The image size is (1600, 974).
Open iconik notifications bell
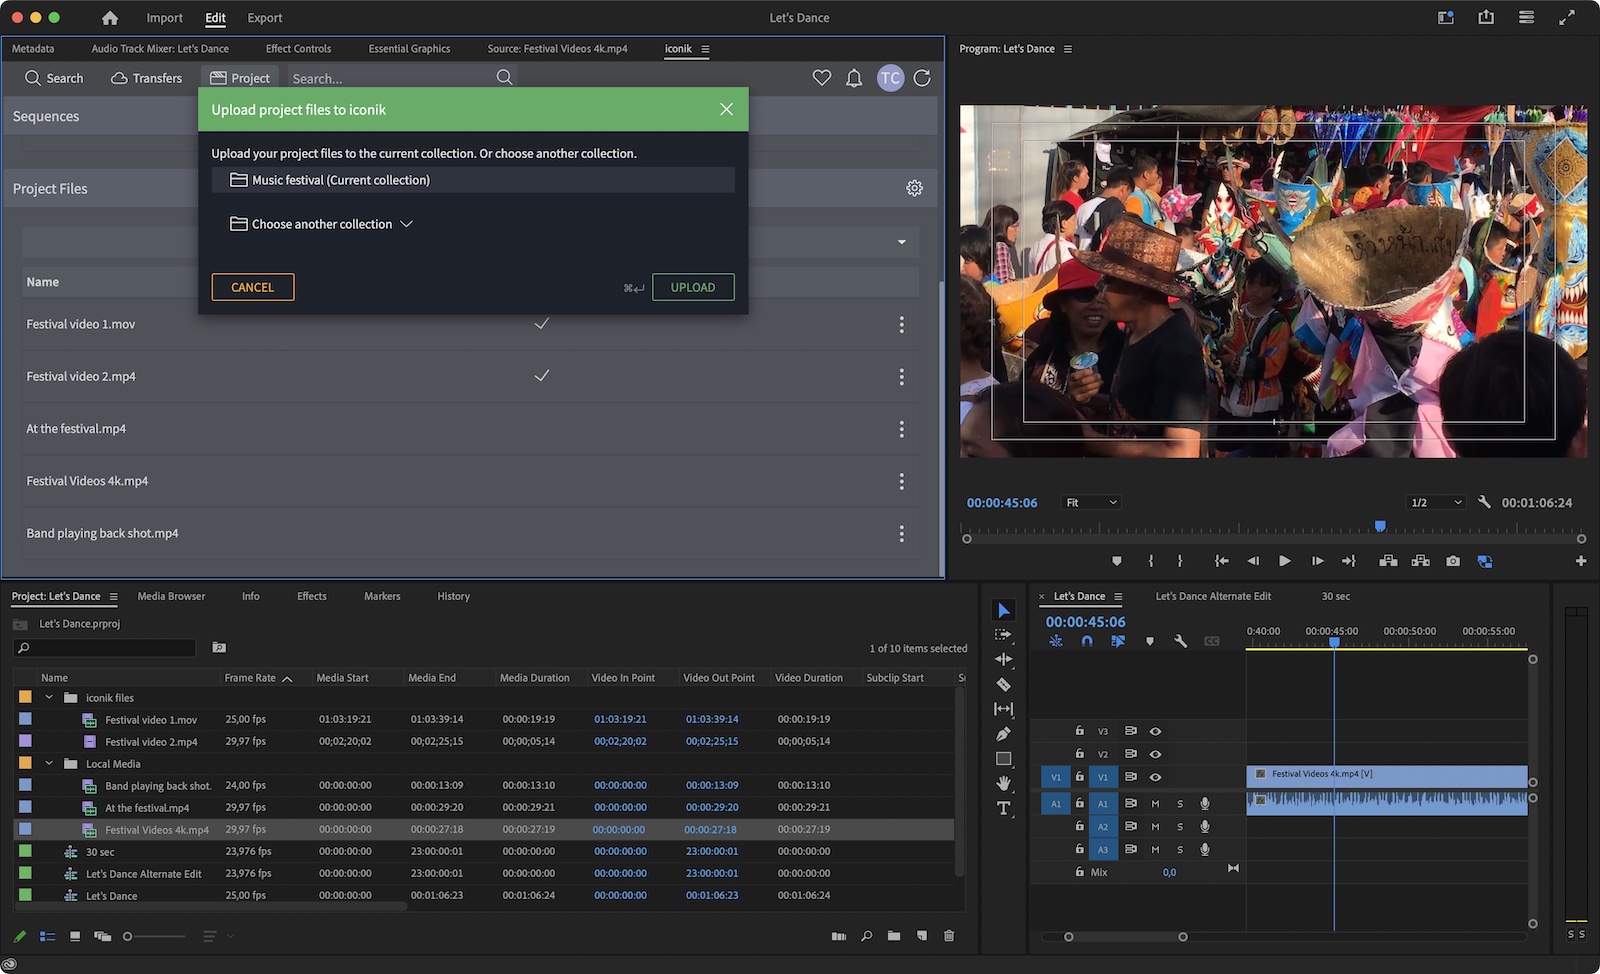tap(854, 78)
